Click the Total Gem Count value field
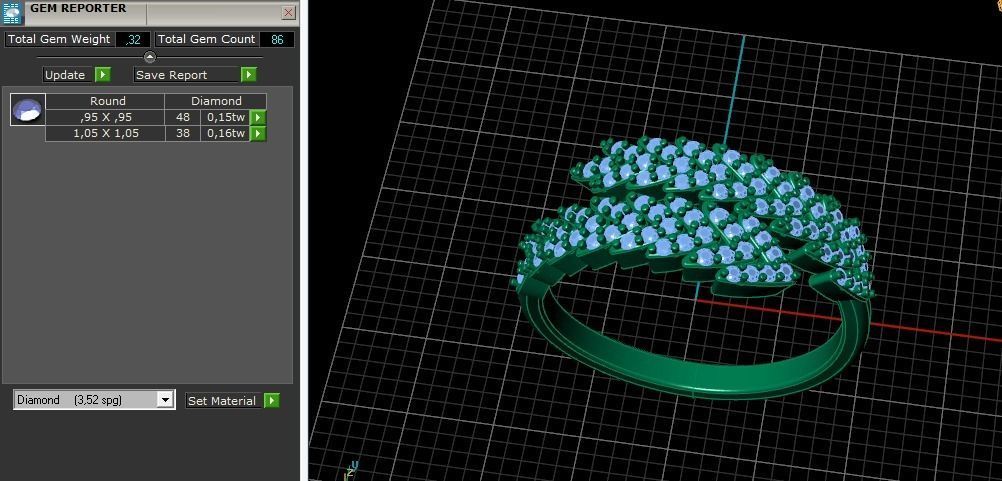The image size is (1002, 481). [x=277, y=40]
